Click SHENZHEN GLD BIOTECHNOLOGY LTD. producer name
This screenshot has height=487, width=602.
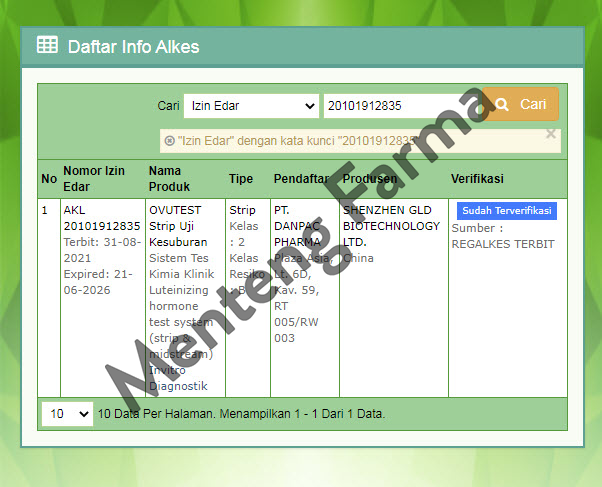391,226
